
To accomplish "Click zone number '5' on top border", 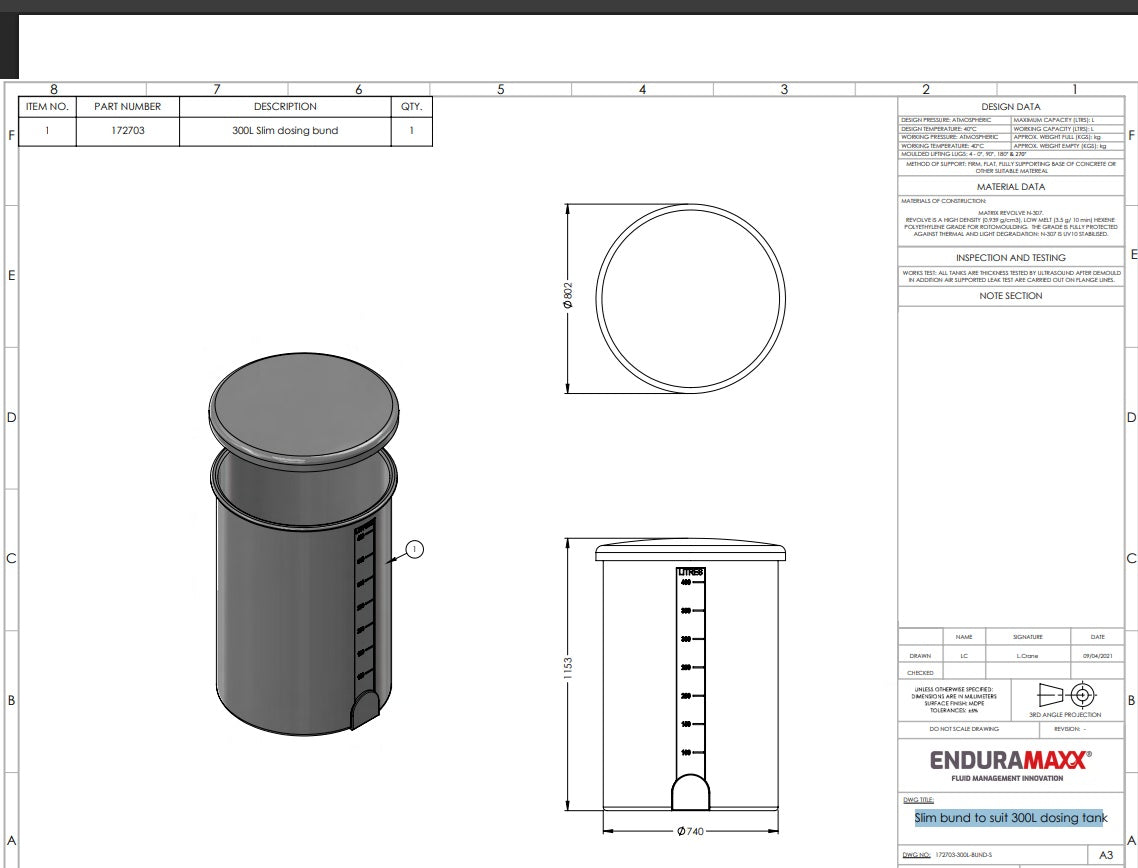I will 501,89.
